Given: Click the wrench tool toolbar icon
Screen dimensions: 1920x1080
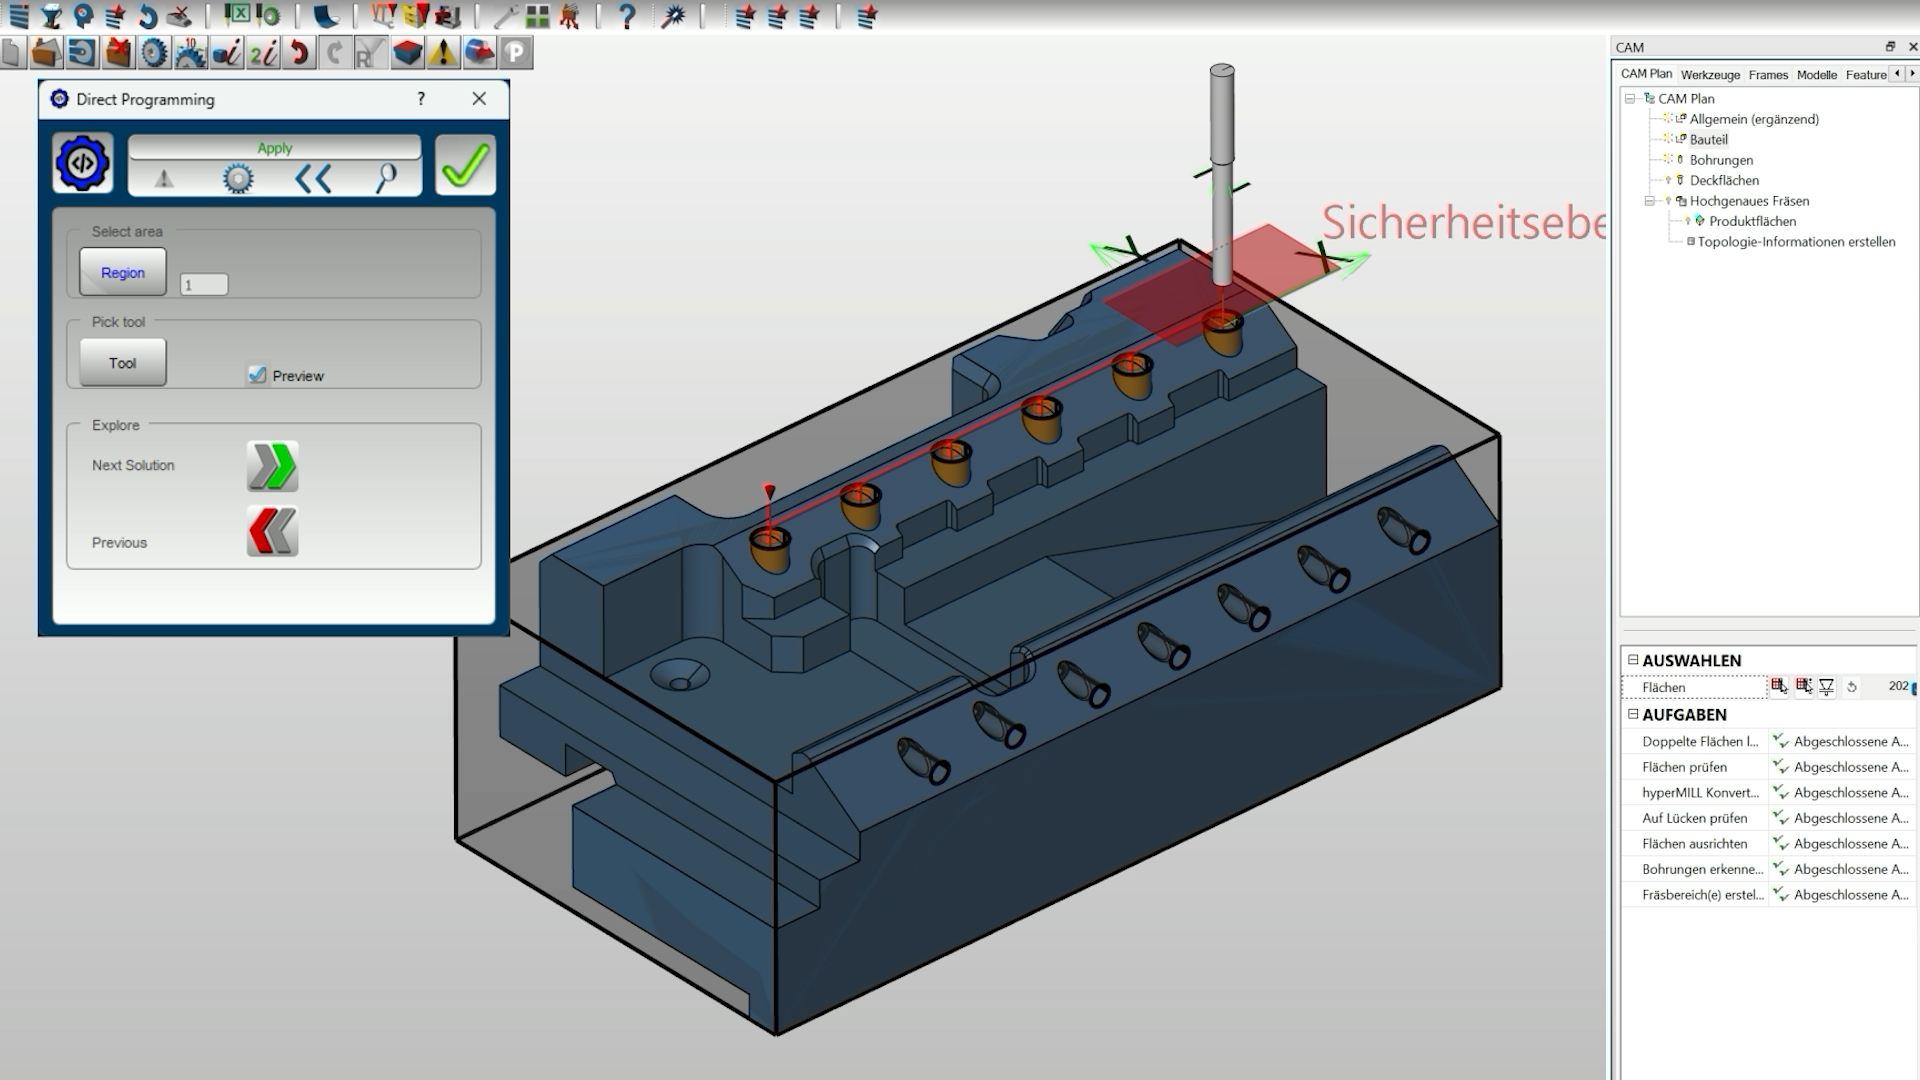Looking at the screenshot, I should coord(505,16).
